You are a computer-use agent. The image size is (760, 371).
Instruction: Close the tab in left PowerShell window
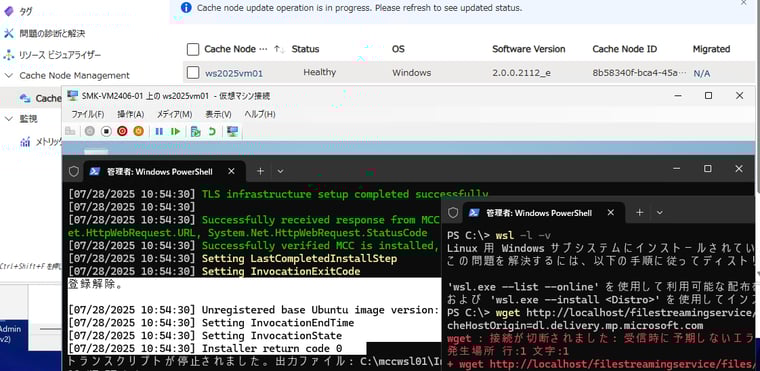pyautogui.click(x=231, y=171)
